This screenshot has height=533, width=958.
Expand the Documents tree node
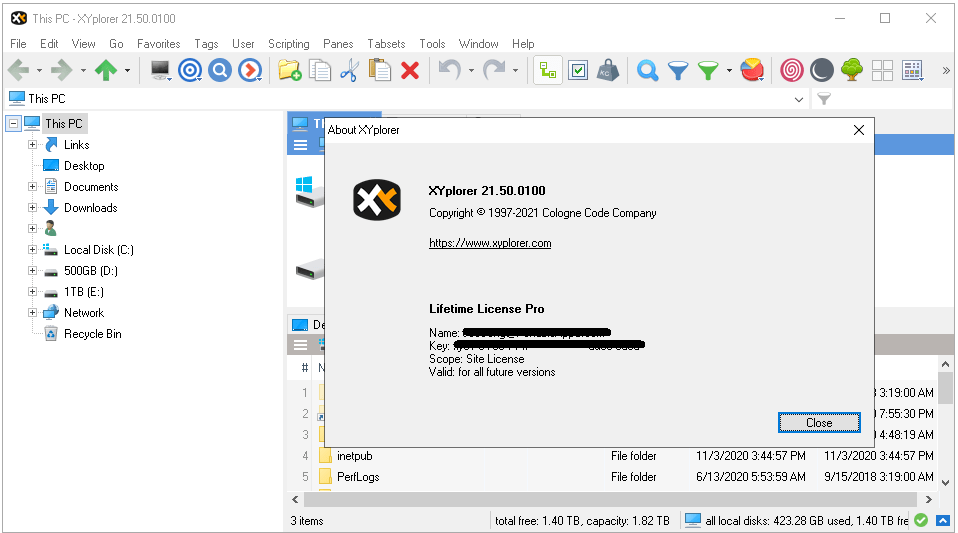[32, 187]
